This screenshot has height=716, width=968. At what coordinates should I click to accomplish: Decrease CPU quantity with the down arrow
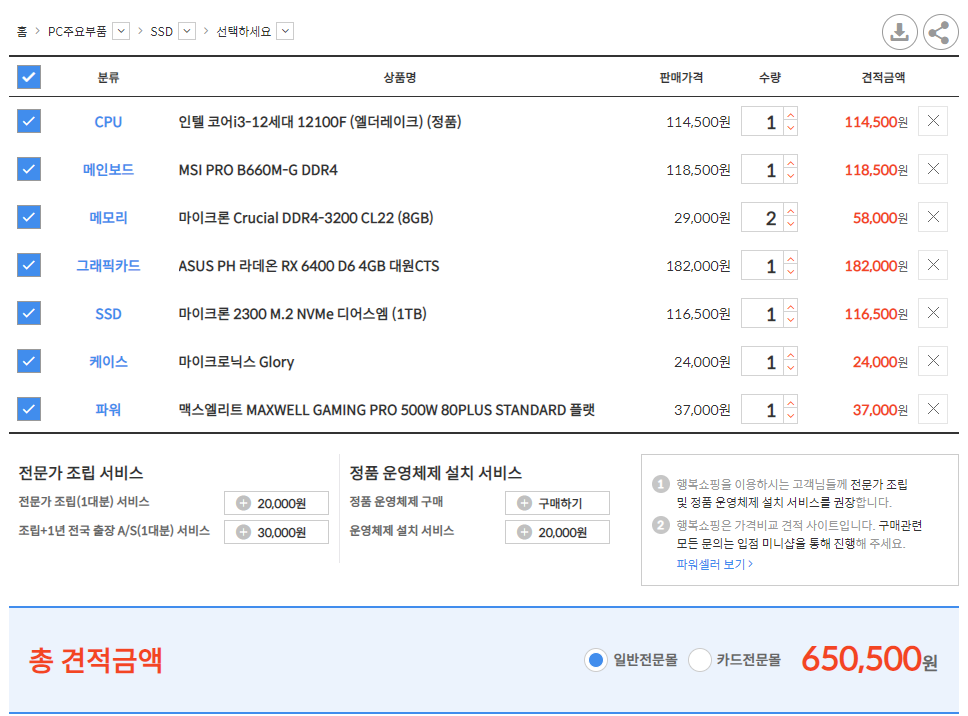click(x=791, y=128)
